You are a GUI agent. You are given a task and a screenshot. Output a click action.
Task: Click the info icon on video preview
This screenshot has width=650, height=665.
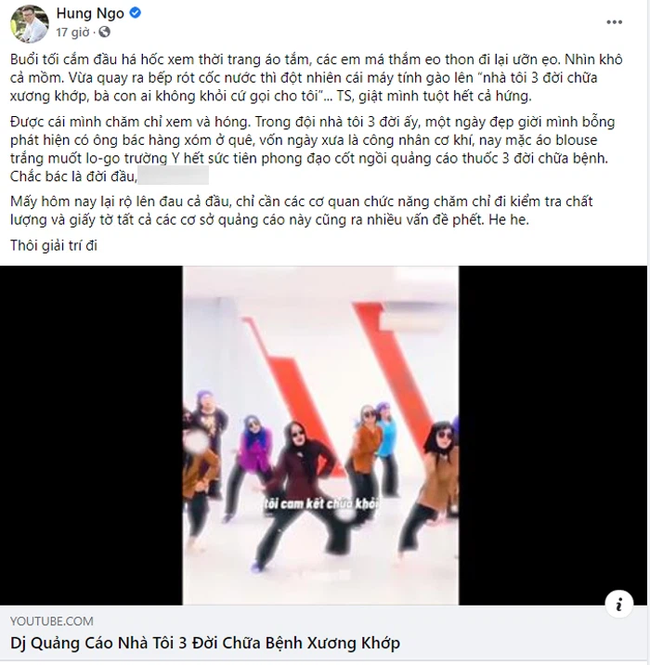coord(619,604)
